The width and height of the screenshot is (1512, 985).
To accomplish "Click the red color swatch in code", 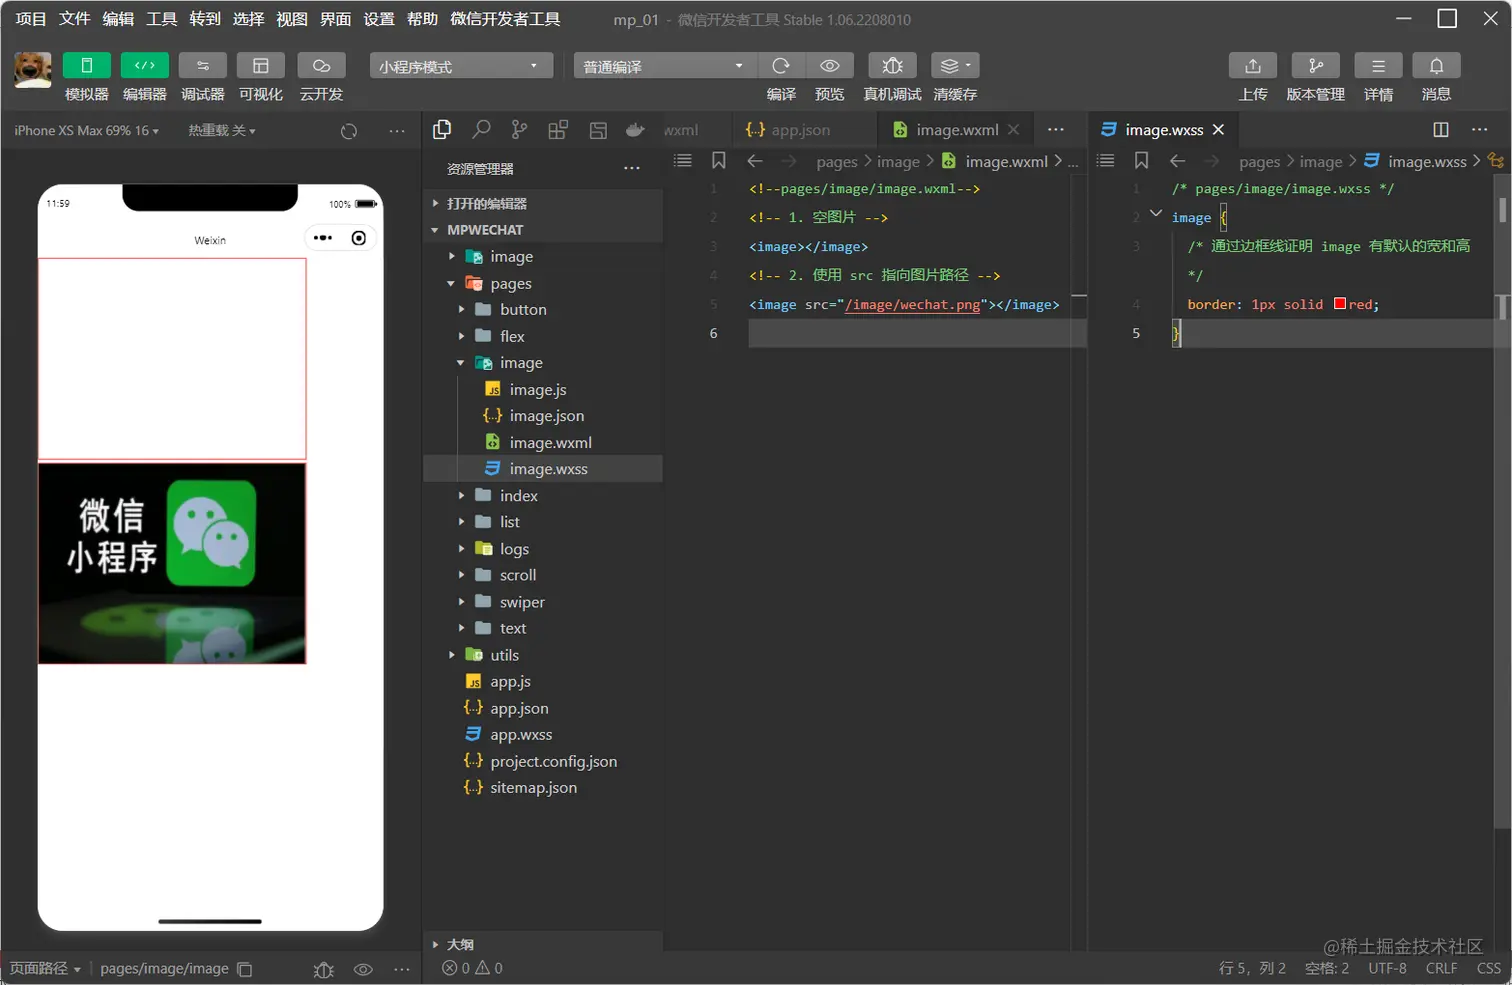I will pos(1340,304).
